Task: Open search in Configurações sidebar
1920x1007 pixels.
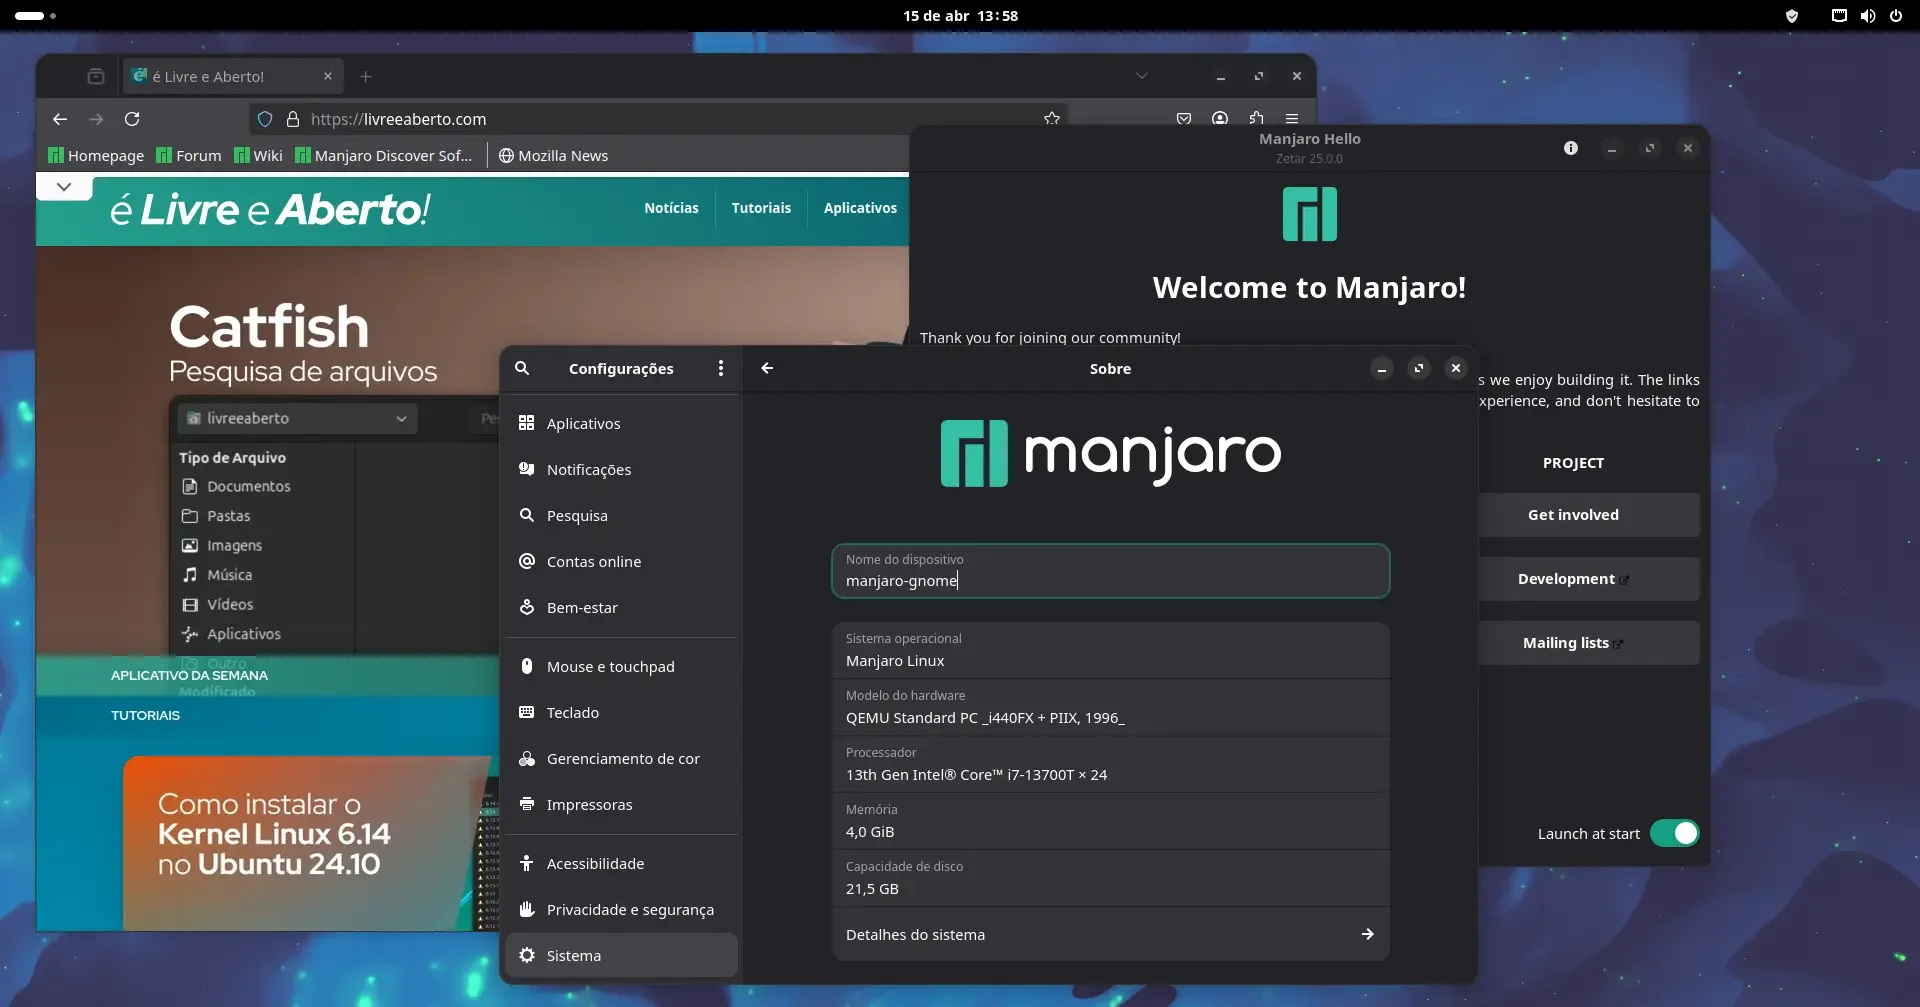Action: click(x=522, y=368)
